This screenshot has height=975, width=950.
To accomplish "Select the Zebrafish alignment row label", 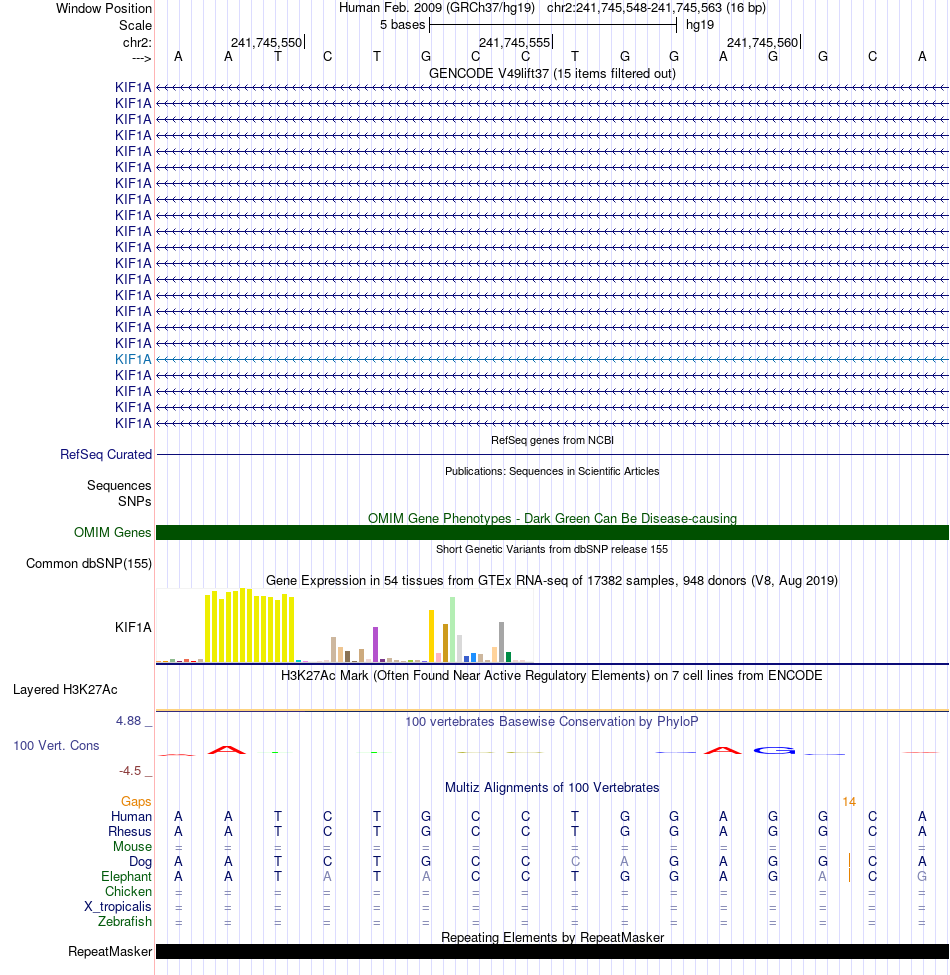I will 124,922.
